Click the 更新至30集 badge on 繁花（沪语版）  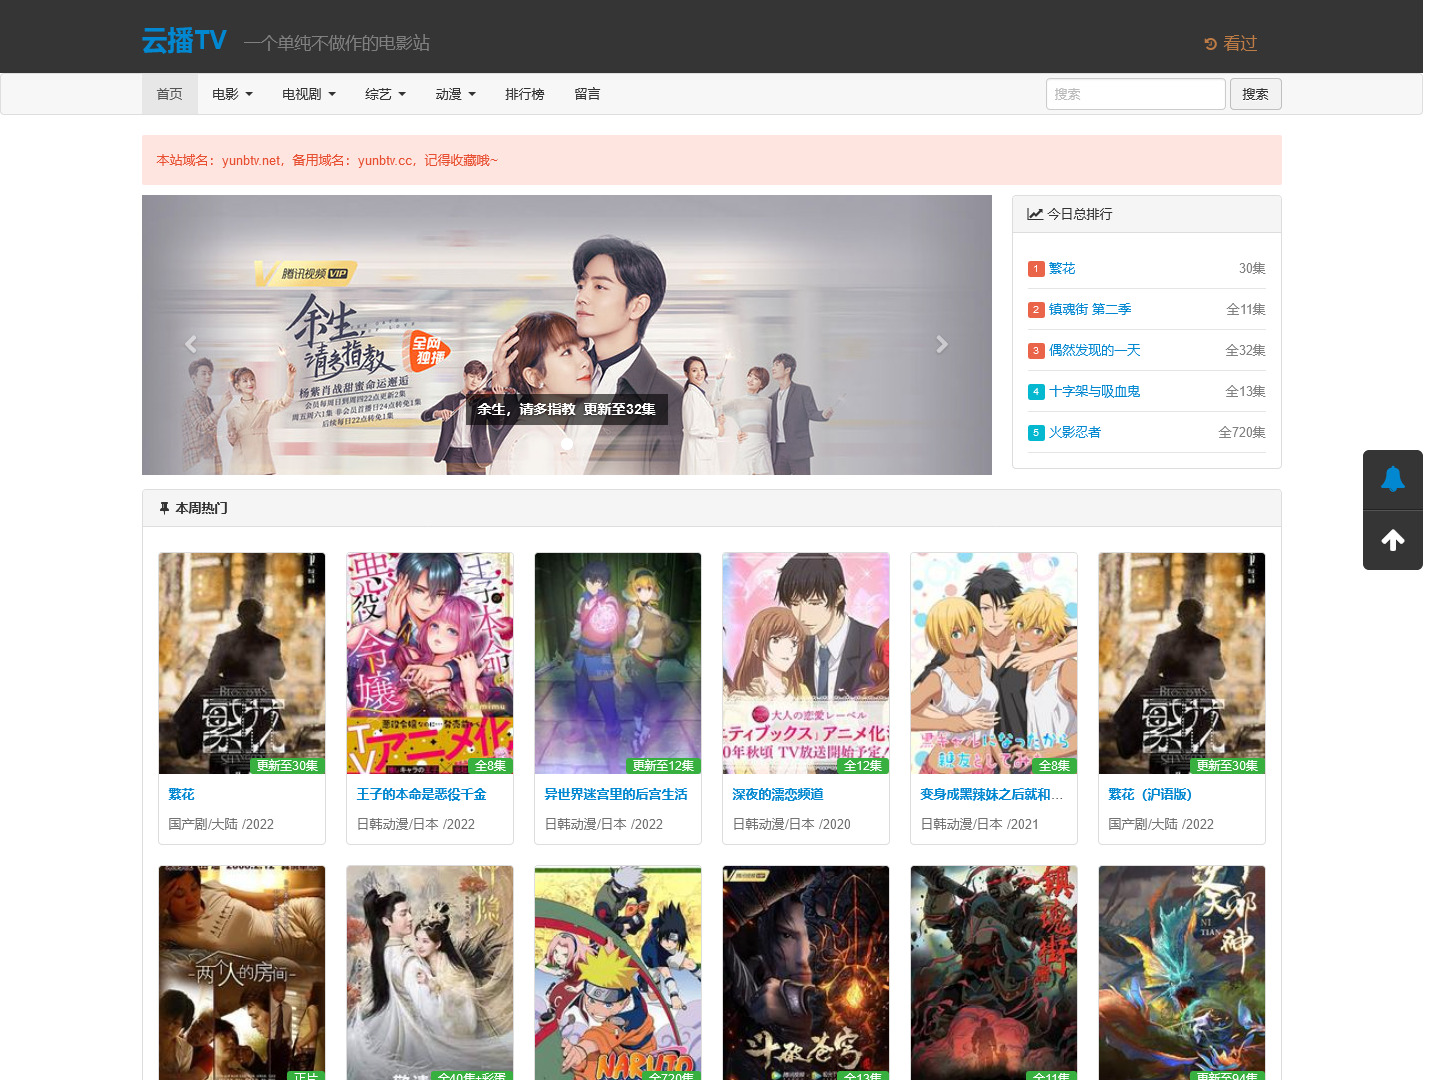[1227, 766]
